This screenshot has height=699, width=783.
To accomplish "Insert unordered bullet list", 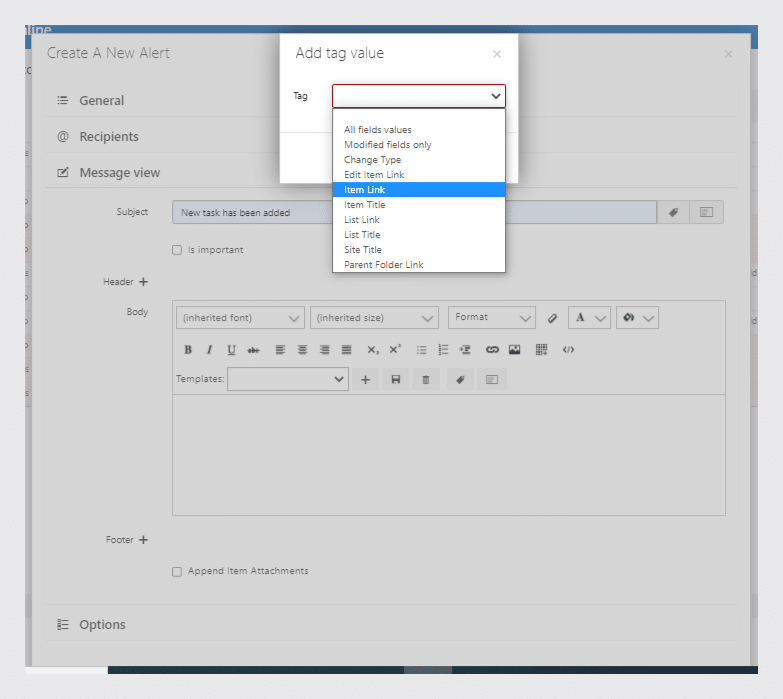I will point(421,350).
